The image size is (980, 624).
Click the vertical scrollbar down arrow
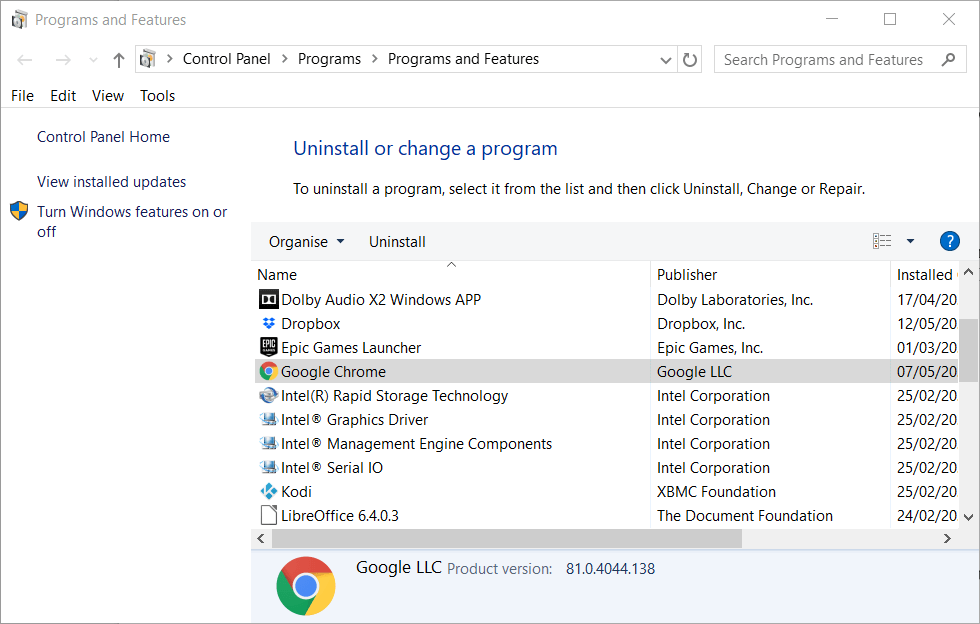click(969, 517)
